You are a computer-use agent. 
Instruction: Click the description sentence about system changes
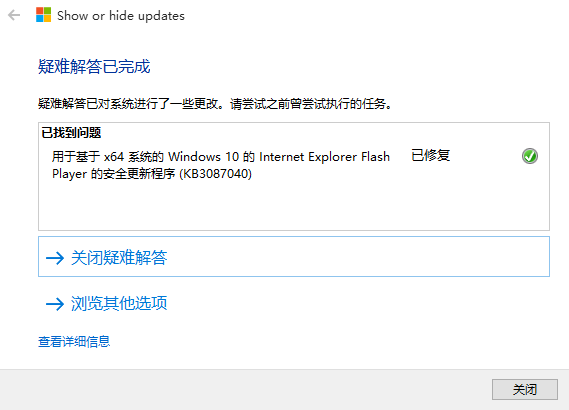[215, 104]
